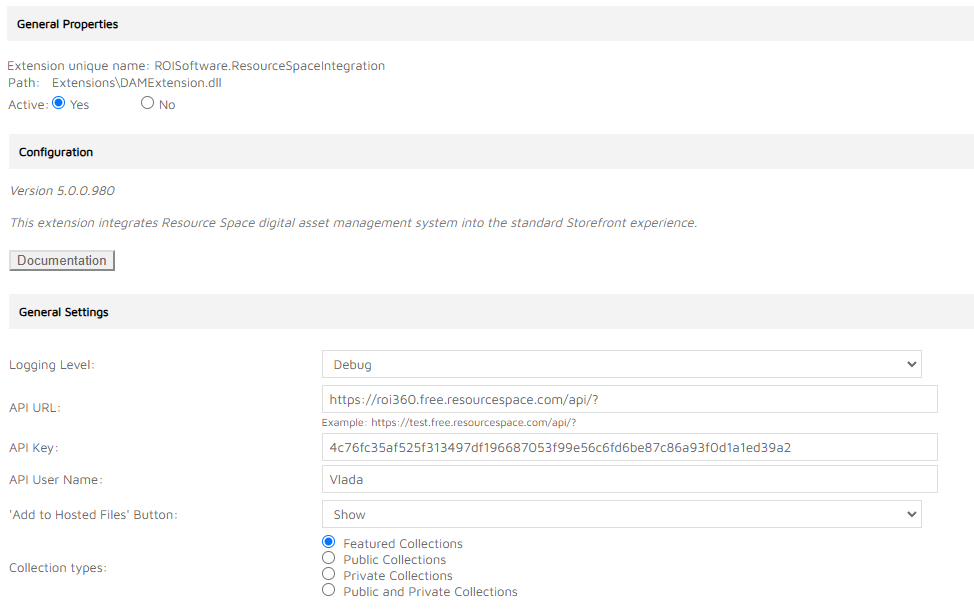
Task: Focus the API Key text box
Action: coord(629,448)
